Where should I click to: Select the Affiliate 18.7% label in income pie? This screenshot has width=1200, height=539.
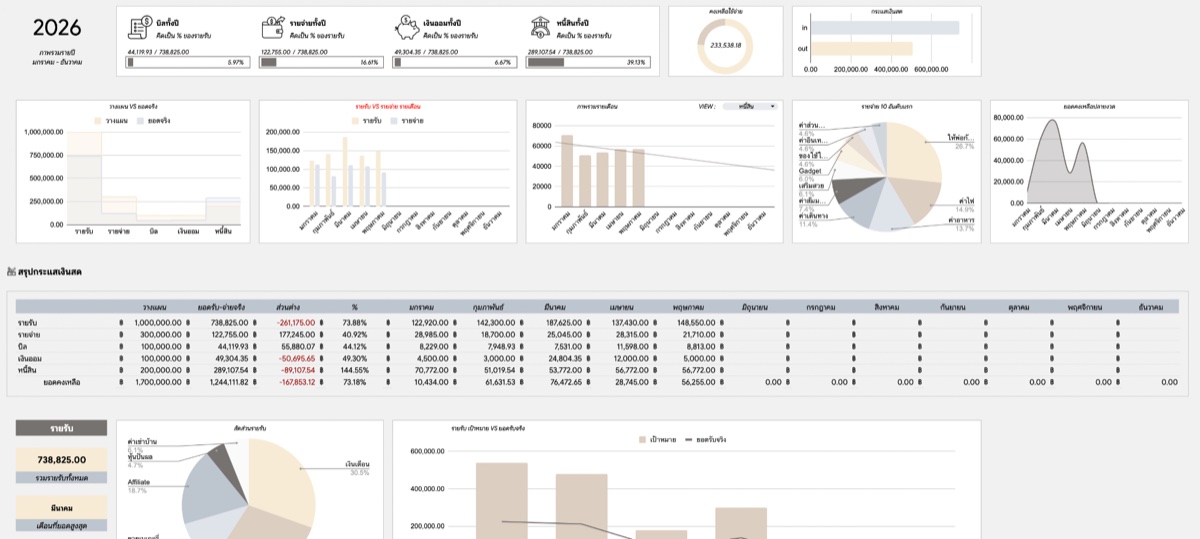(x=138, y=485)
